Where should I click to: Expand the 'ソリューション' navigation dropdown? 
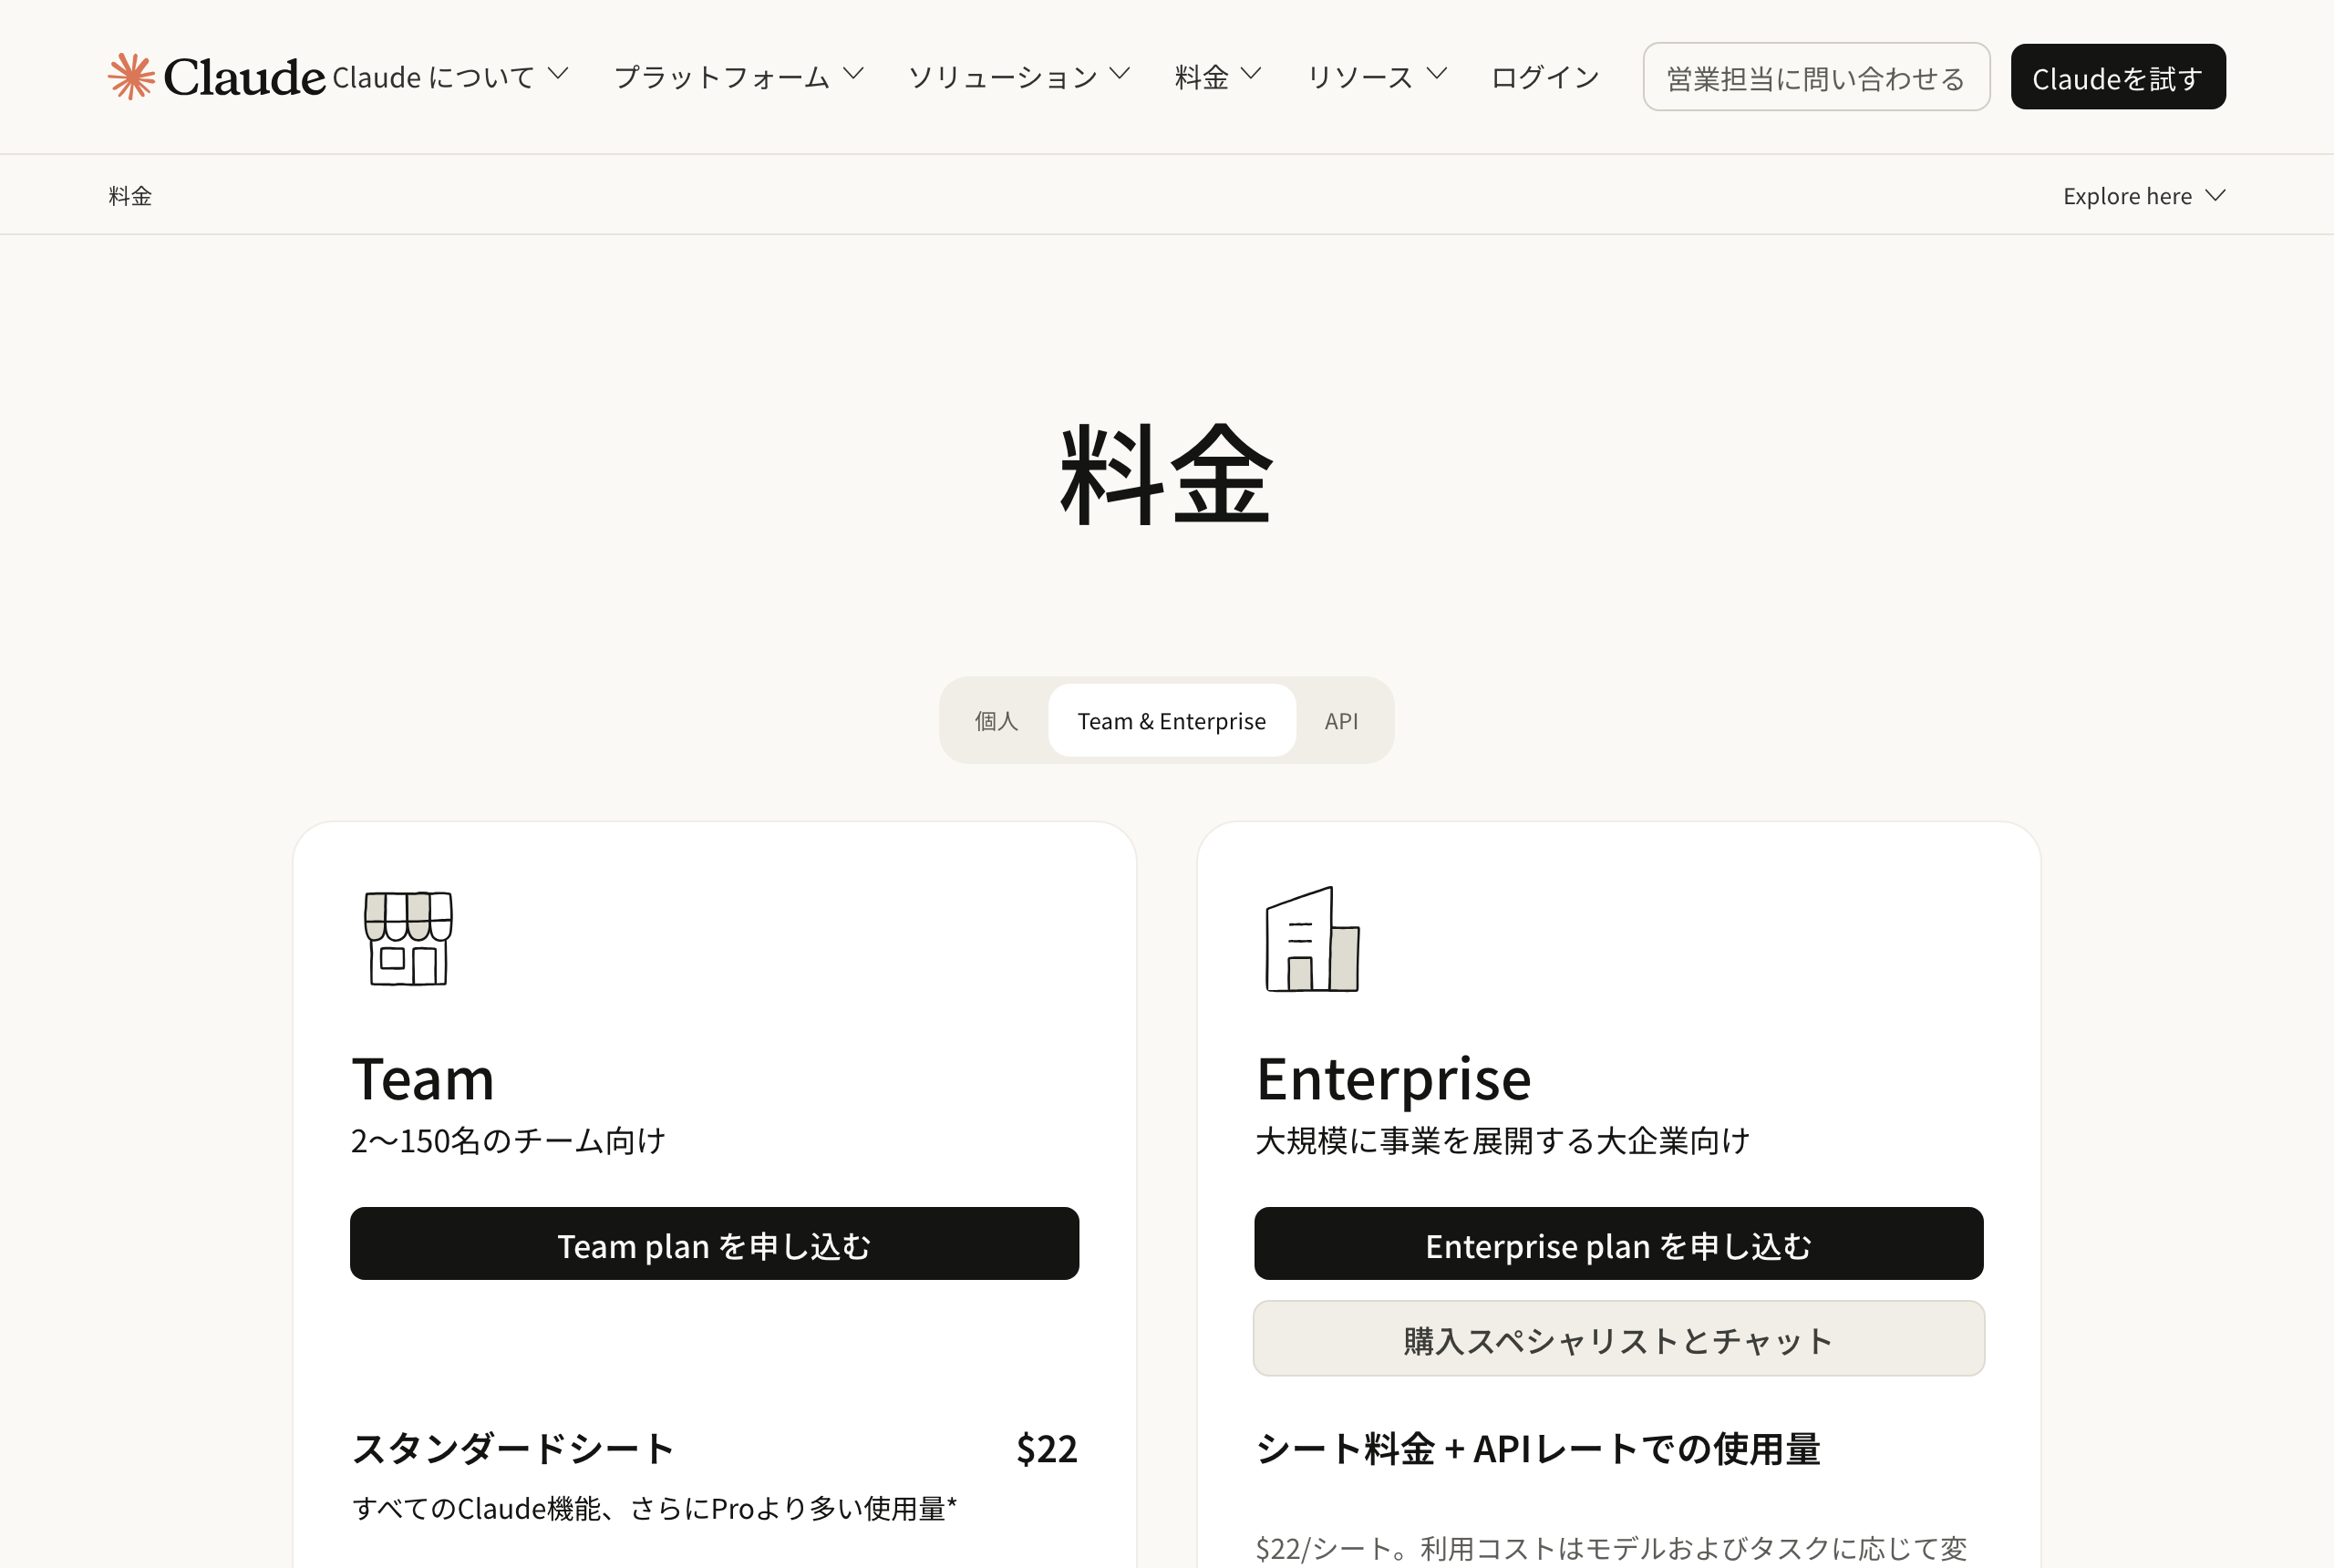click(1019, 77)
